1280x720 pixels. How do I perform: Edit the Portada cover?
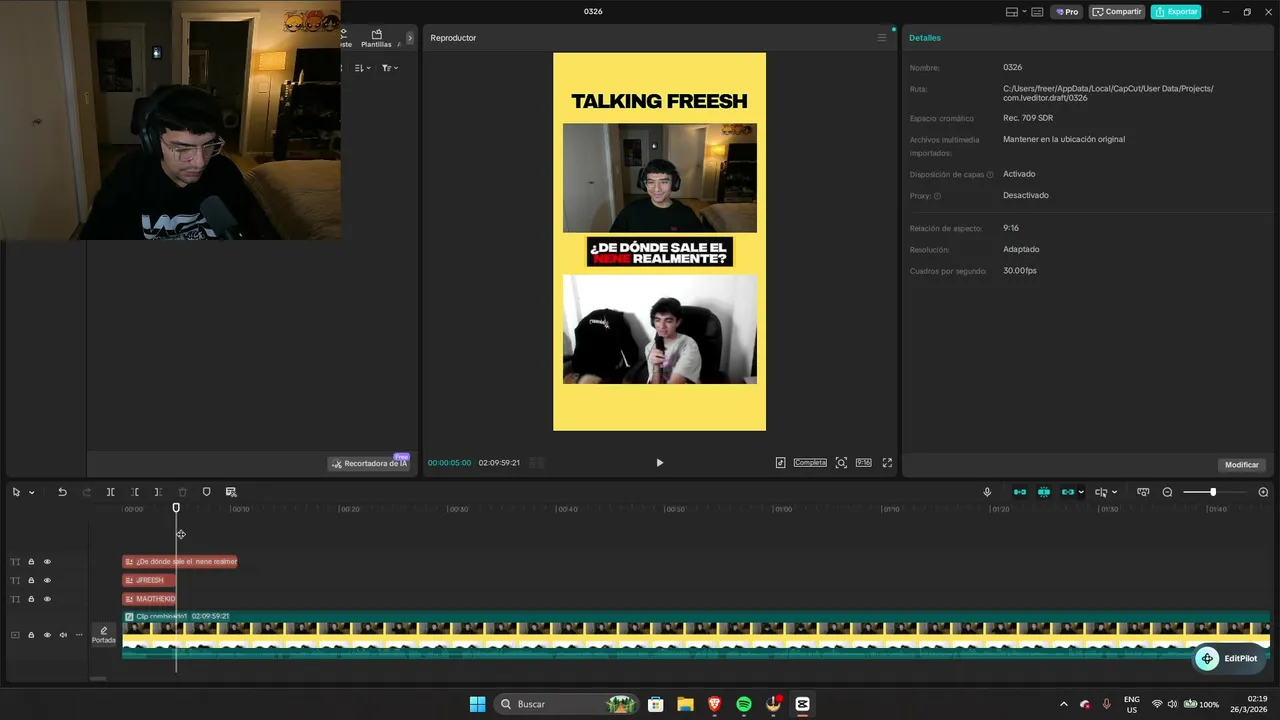click(x=104, y=635)
